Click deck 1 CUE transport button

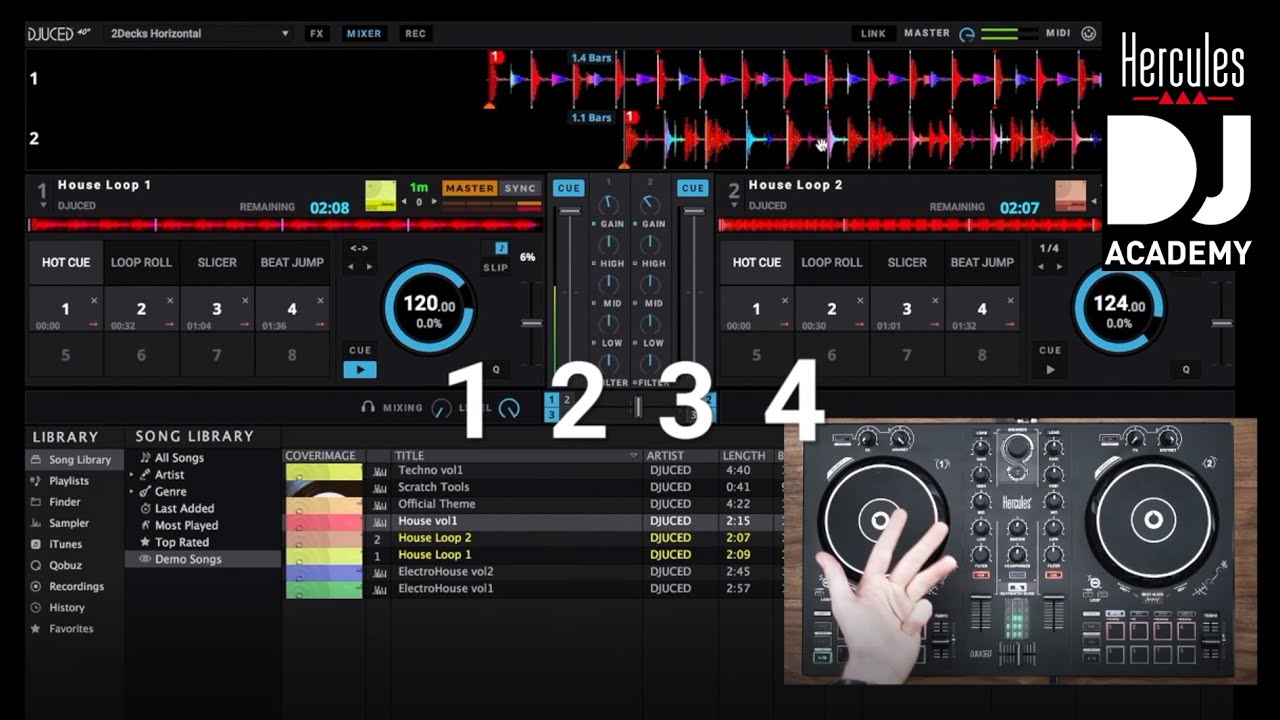point(360,350)
